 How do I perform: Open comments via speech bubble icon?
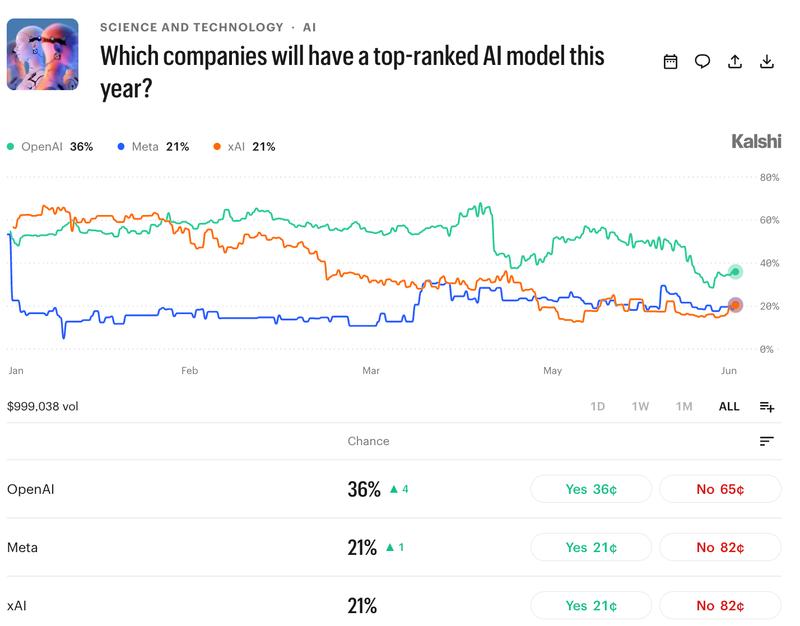pyautogui.click(x=702, y=62)
